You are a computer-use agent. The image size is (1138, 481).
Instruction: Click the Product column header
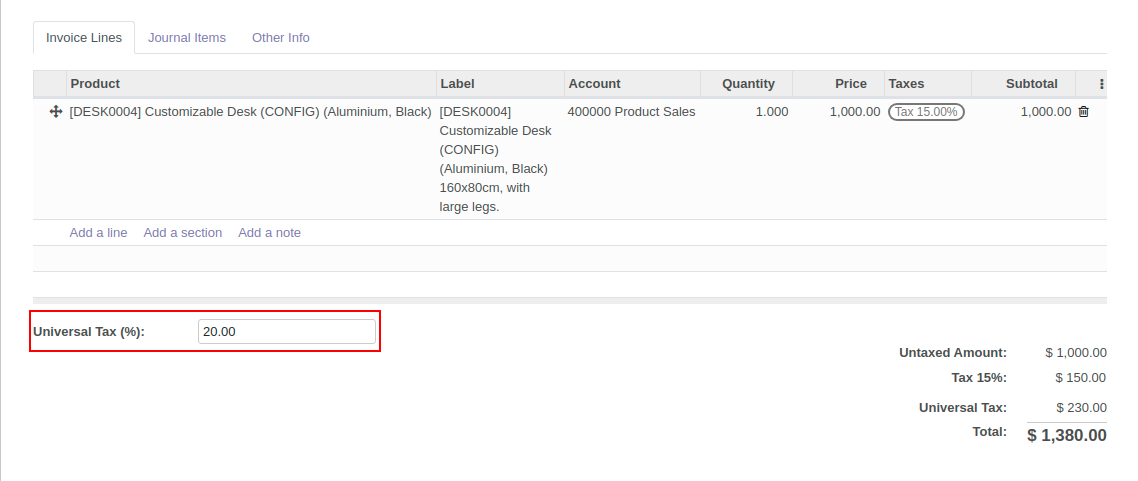pyautogui.click(x=95, y=84)
